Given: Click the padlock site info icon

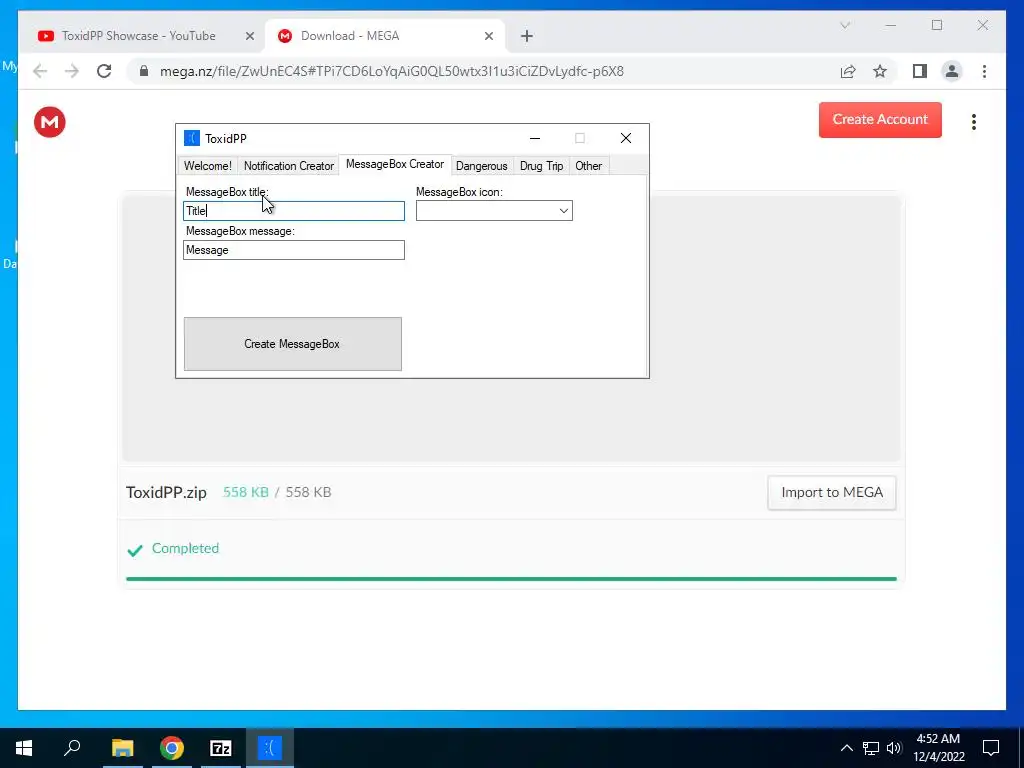Looking at the screenshot, I should (x=144, y=71).
